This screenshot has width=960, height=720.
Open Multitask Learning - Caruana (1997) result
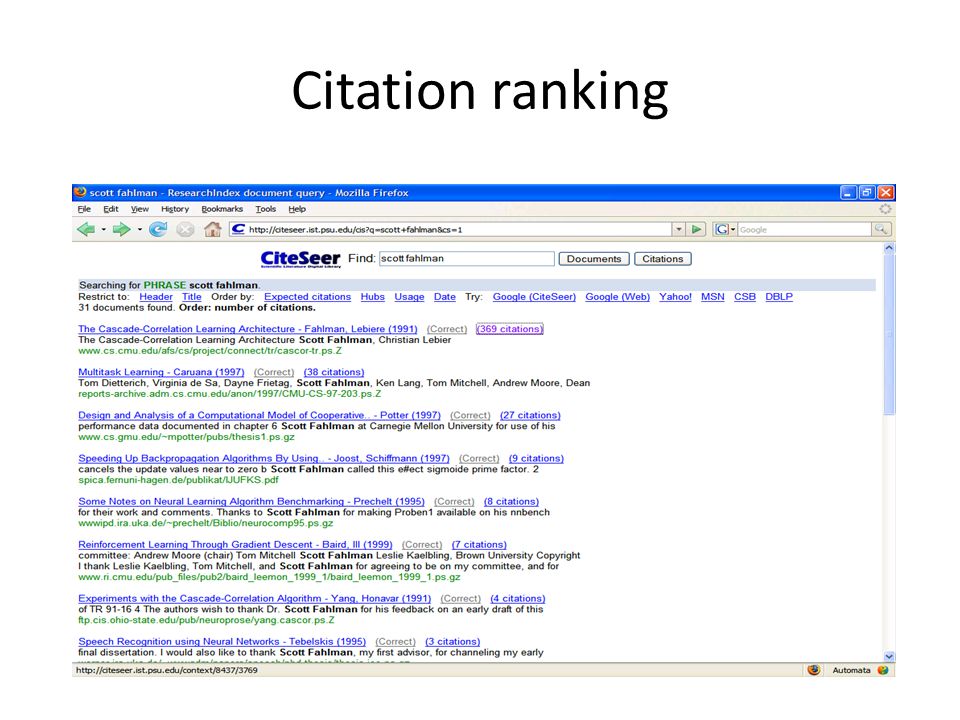click(x=161, y=372)
